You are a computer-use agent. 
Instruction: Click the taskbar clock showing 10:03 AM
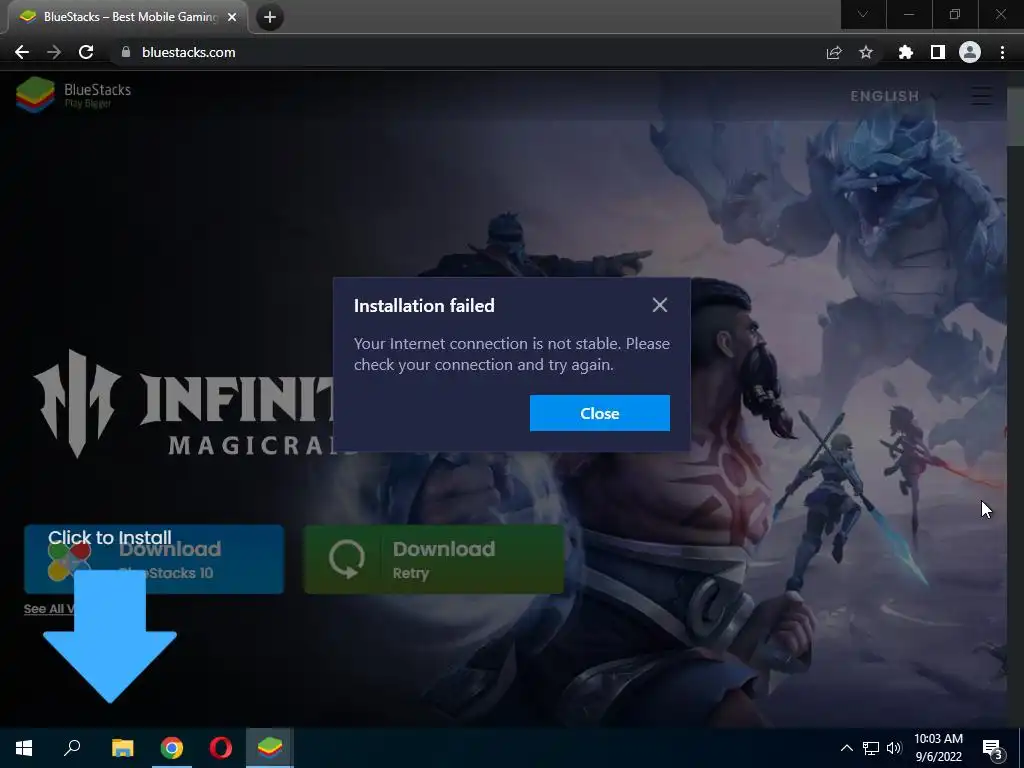point(938,748)
